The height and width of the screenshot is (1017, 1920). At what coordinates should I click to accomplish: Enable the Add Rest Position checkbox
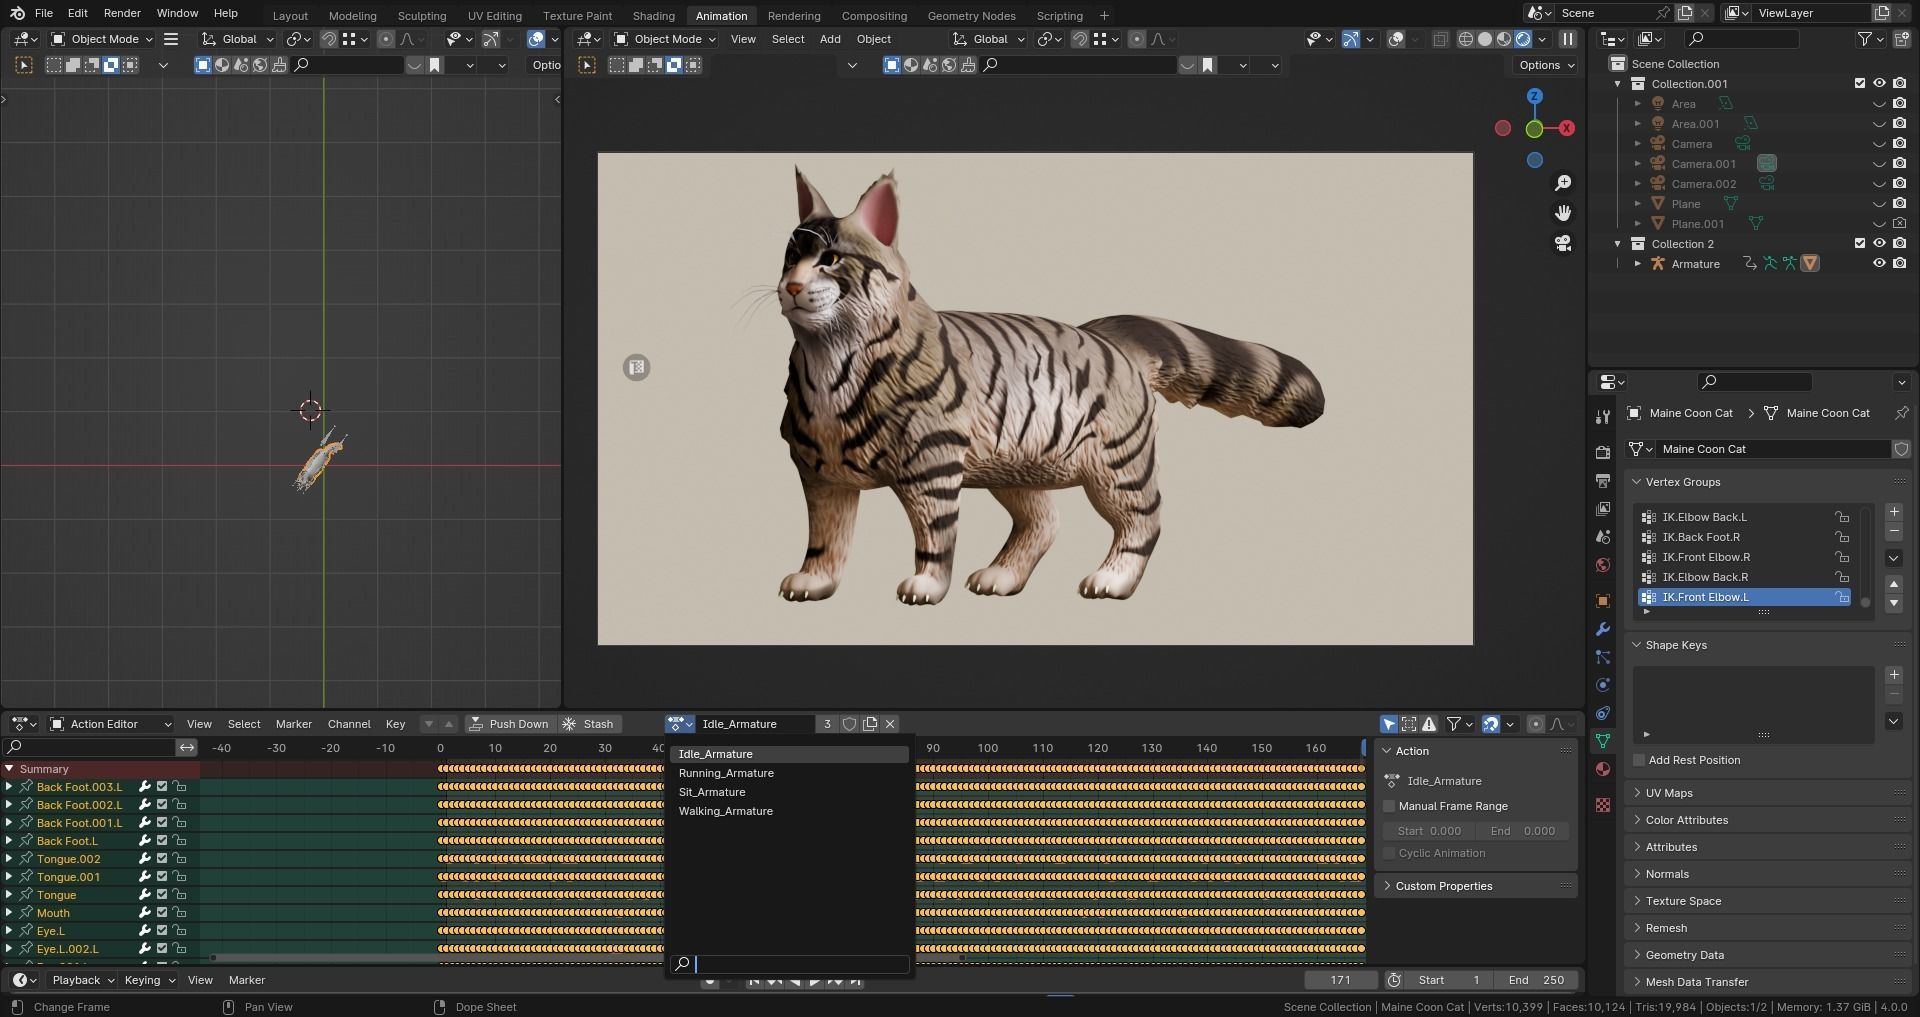click(x=1639, y=760)
